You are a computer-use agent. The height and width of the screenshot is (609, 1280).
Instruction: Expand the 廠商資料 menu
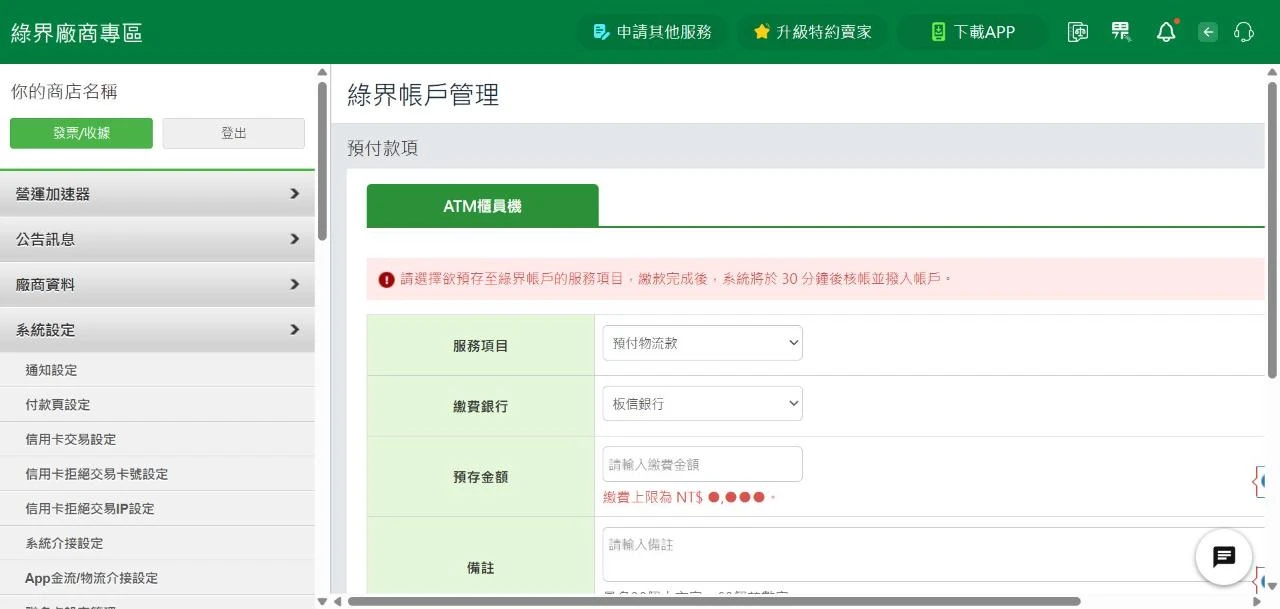157,284
